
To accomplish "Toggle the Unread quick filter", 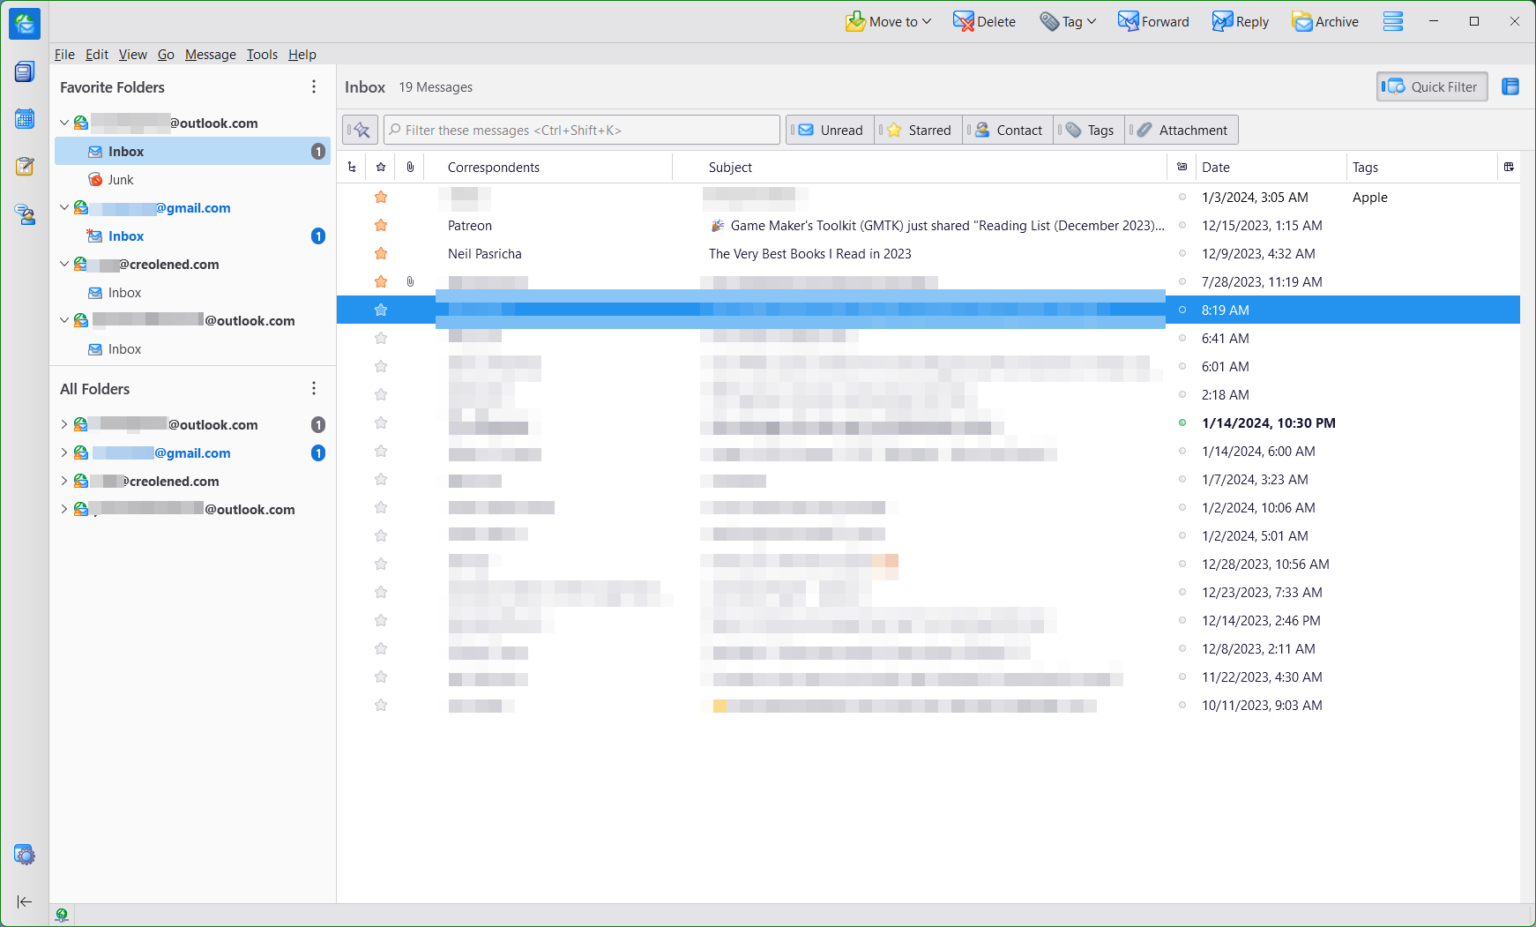I will [831, 130].
